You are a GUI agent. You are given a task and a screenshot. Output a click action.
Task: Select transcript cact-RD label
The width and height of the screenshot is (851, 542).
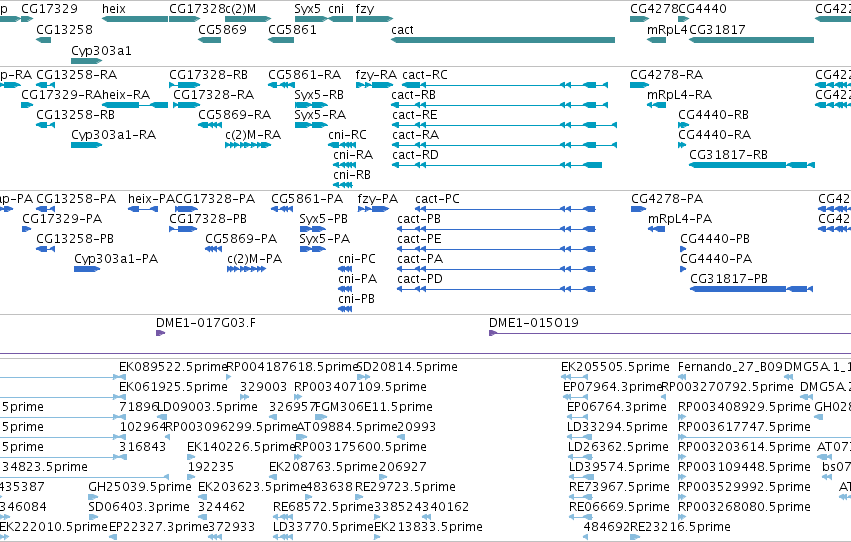pos(415,155)
